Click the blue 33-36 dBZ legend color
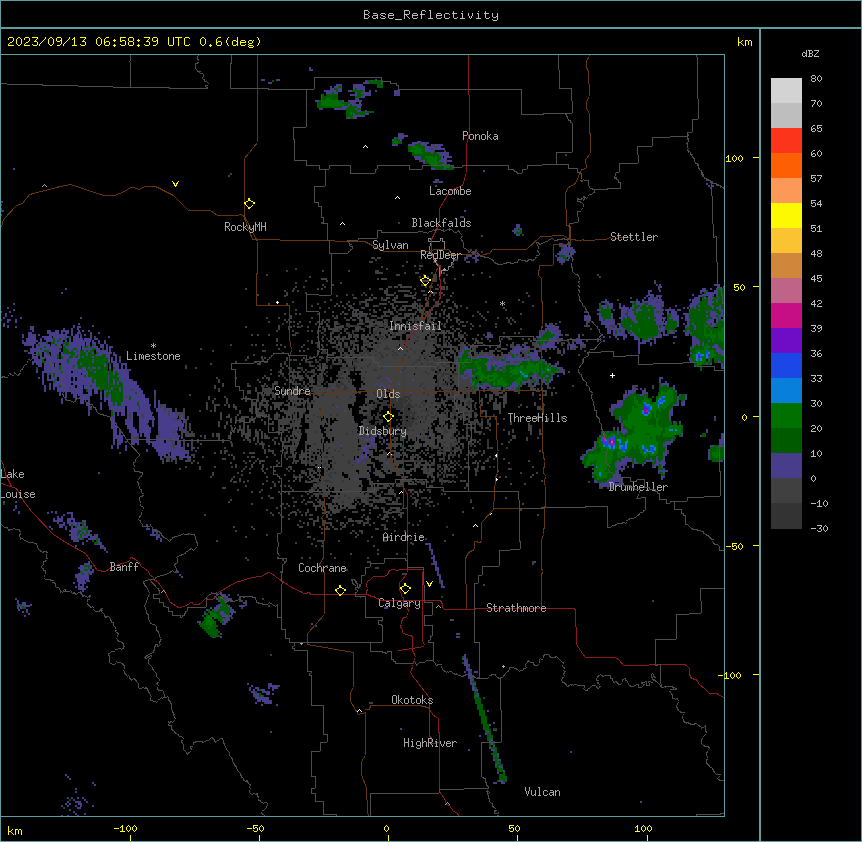This screenshot has width=862, height=842. (x=786, y=366)
